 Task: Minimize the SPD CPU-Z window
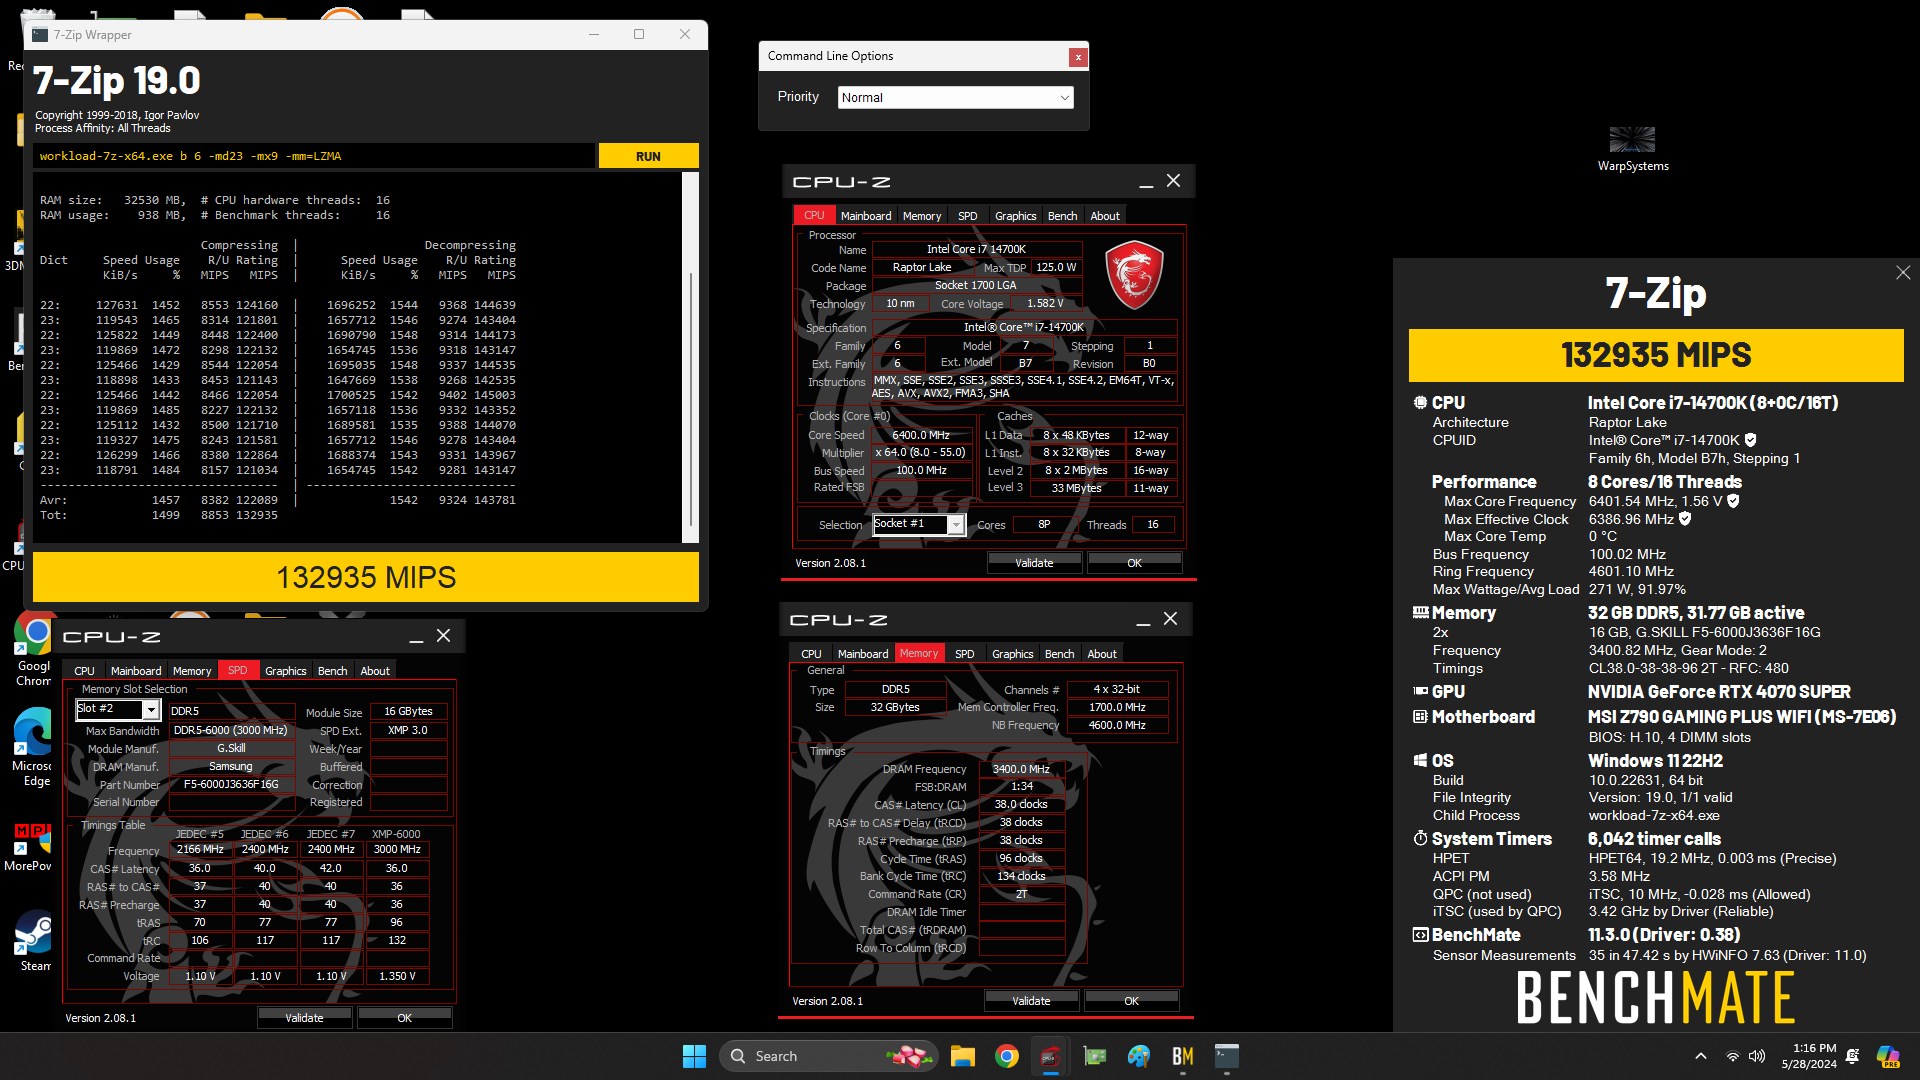[416, 637]
